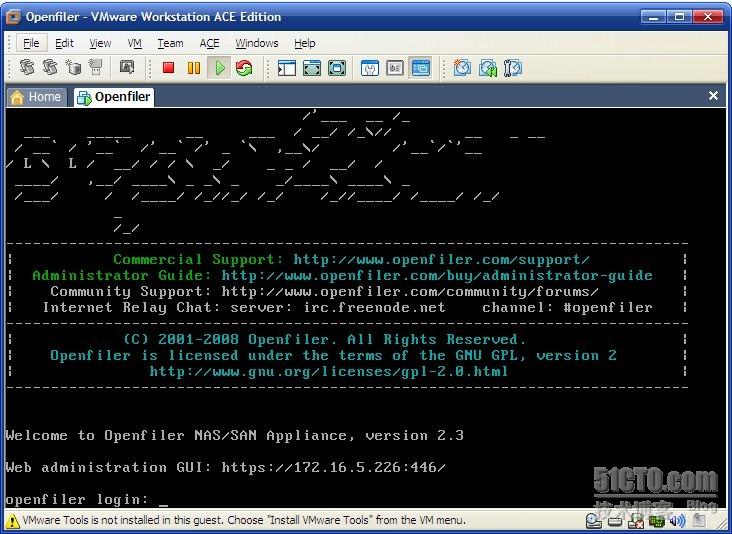Open the File menu

31,43
